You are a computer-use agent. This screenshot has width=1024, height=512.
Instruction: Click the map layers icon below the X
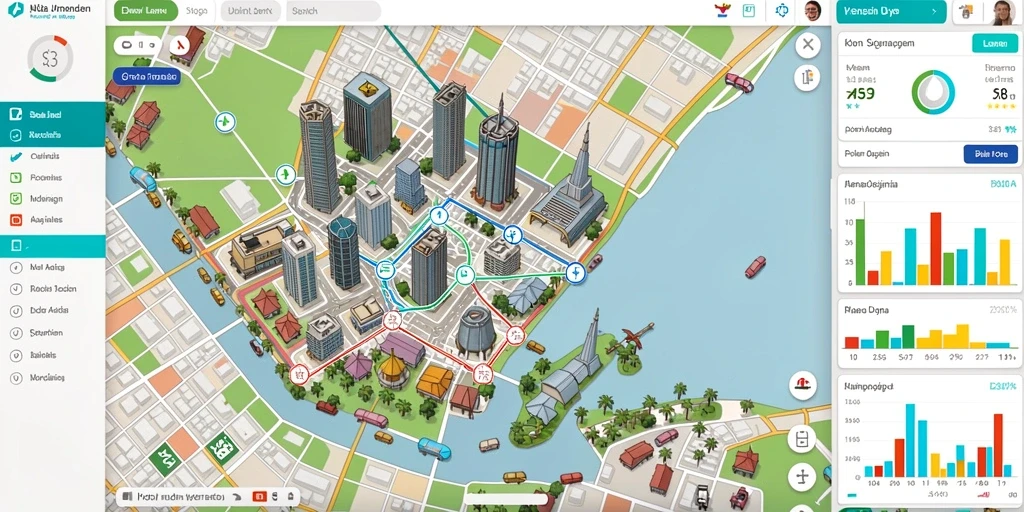(x=808, y=77)
